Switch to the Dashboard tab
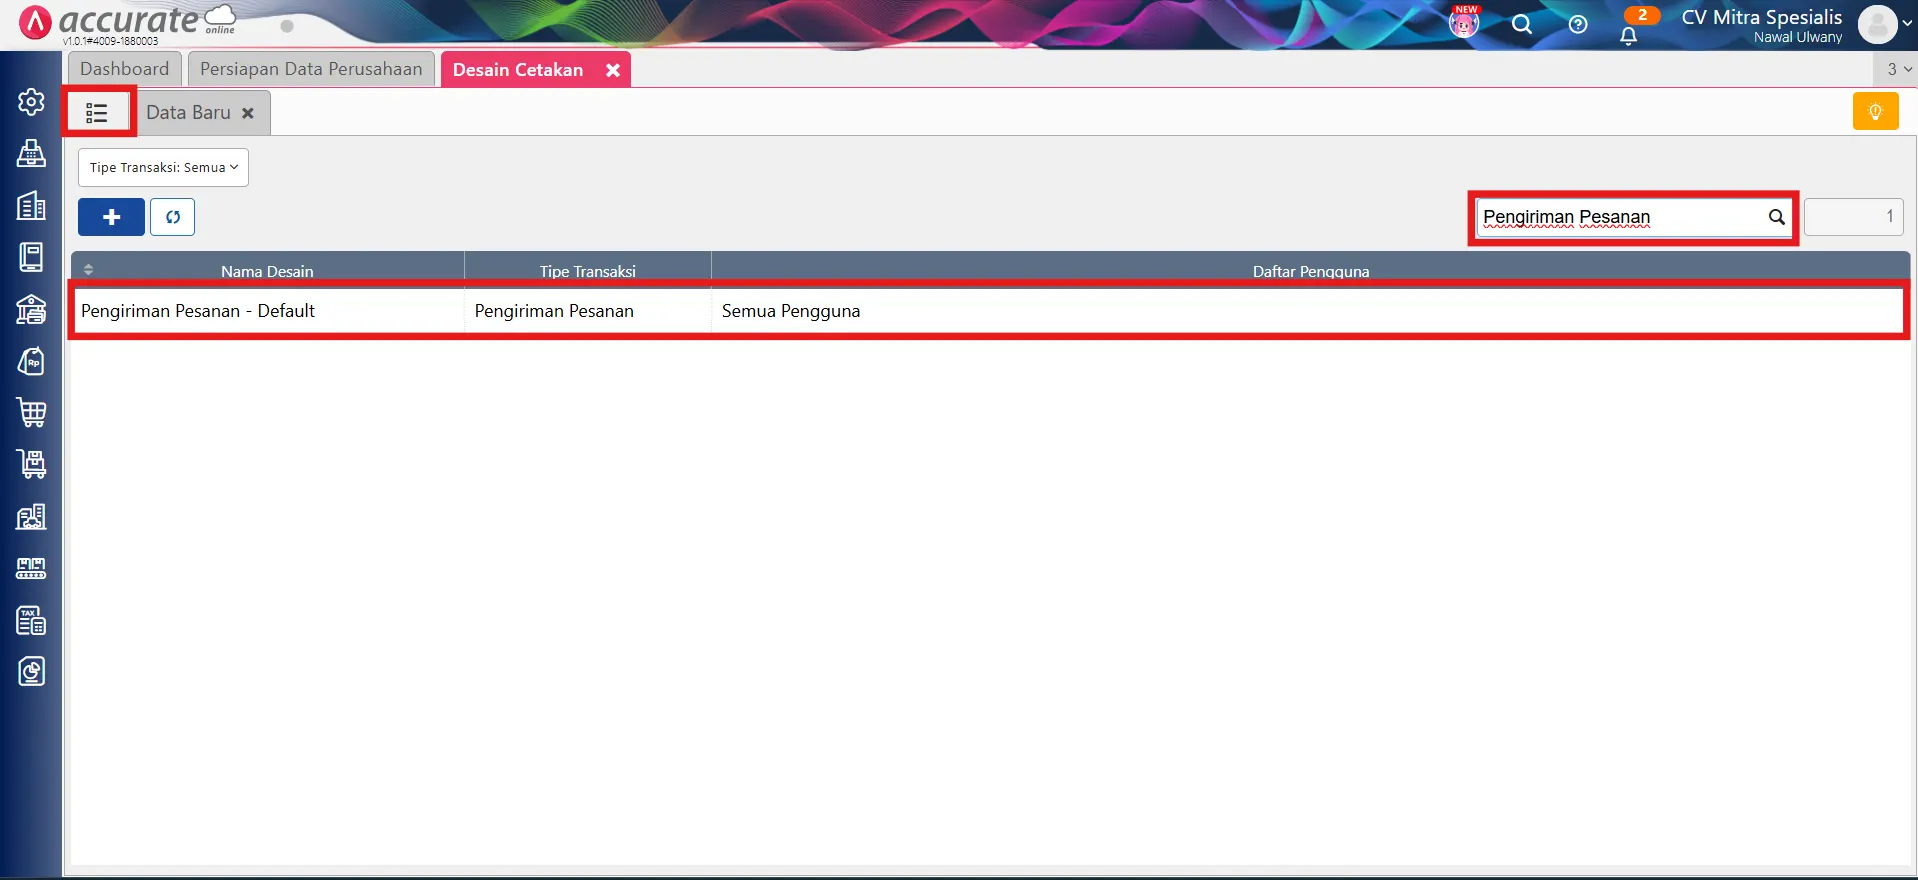 point(125,69)
